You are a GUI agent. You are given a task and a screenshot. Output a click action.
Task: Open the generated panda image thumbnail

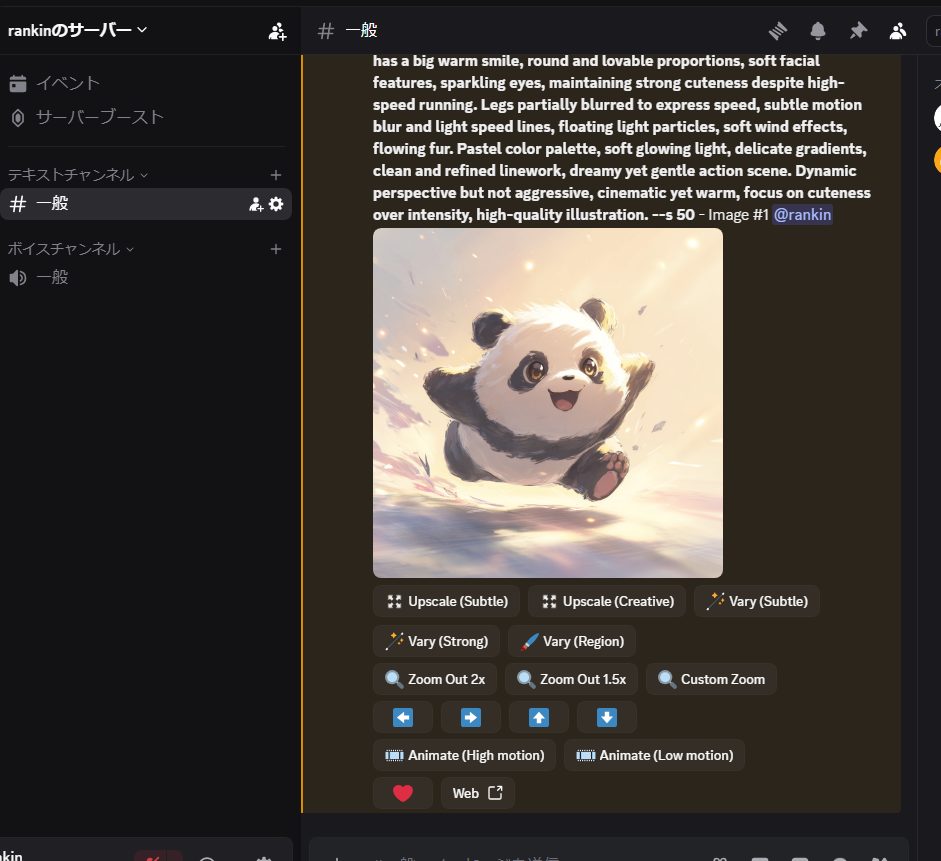click(x=547, y=403)
